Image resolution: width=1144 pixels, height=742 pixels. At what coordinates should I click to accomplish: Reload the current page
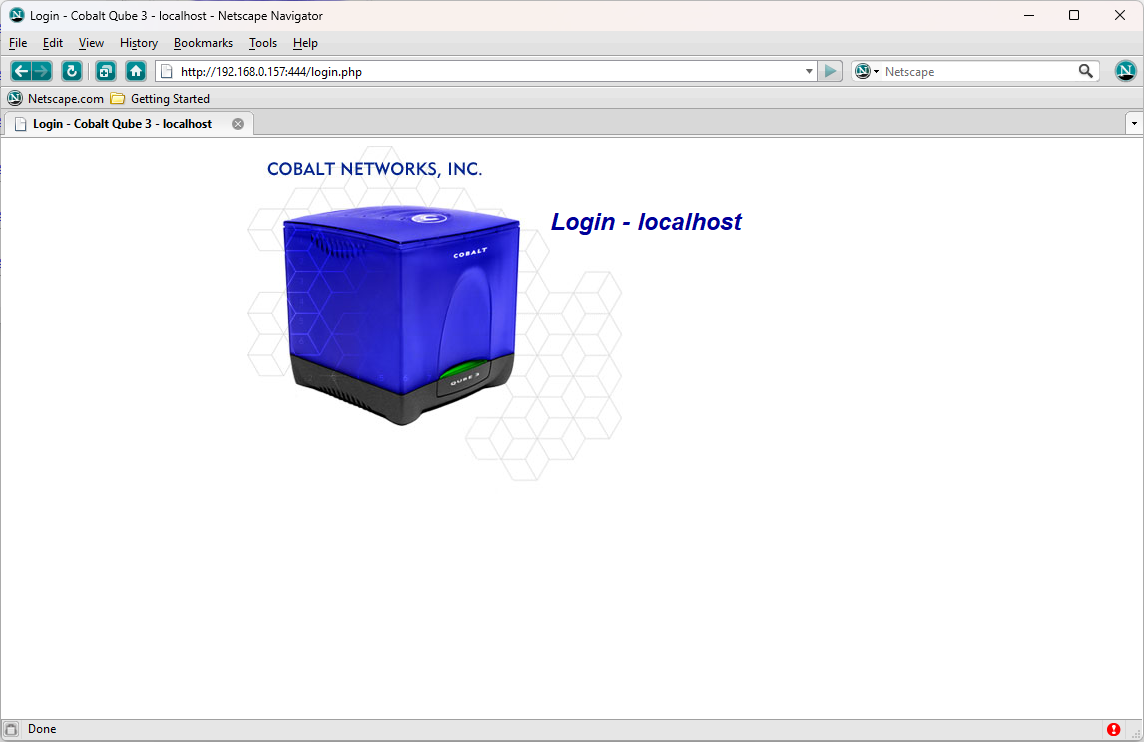click(71, 71)
